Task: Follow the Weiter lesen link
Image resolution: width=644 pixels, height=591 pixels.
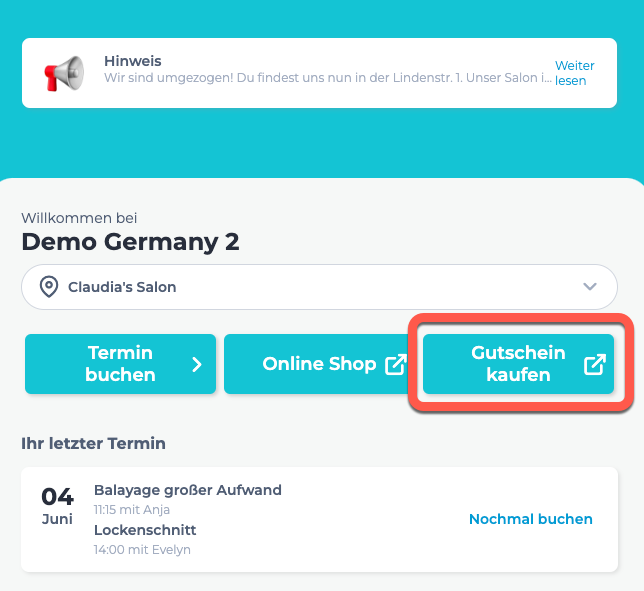Action: point(575,73)
